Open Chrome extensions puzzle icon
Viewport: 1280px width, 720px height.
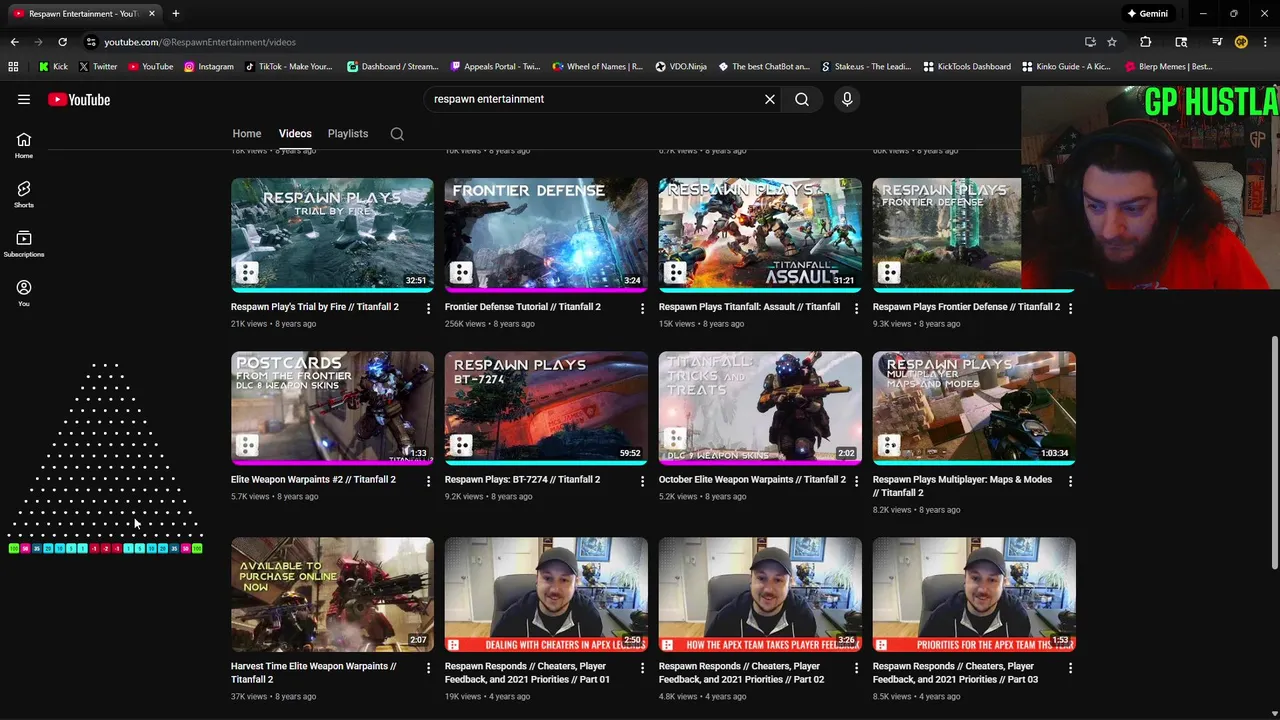(1146, 42)
